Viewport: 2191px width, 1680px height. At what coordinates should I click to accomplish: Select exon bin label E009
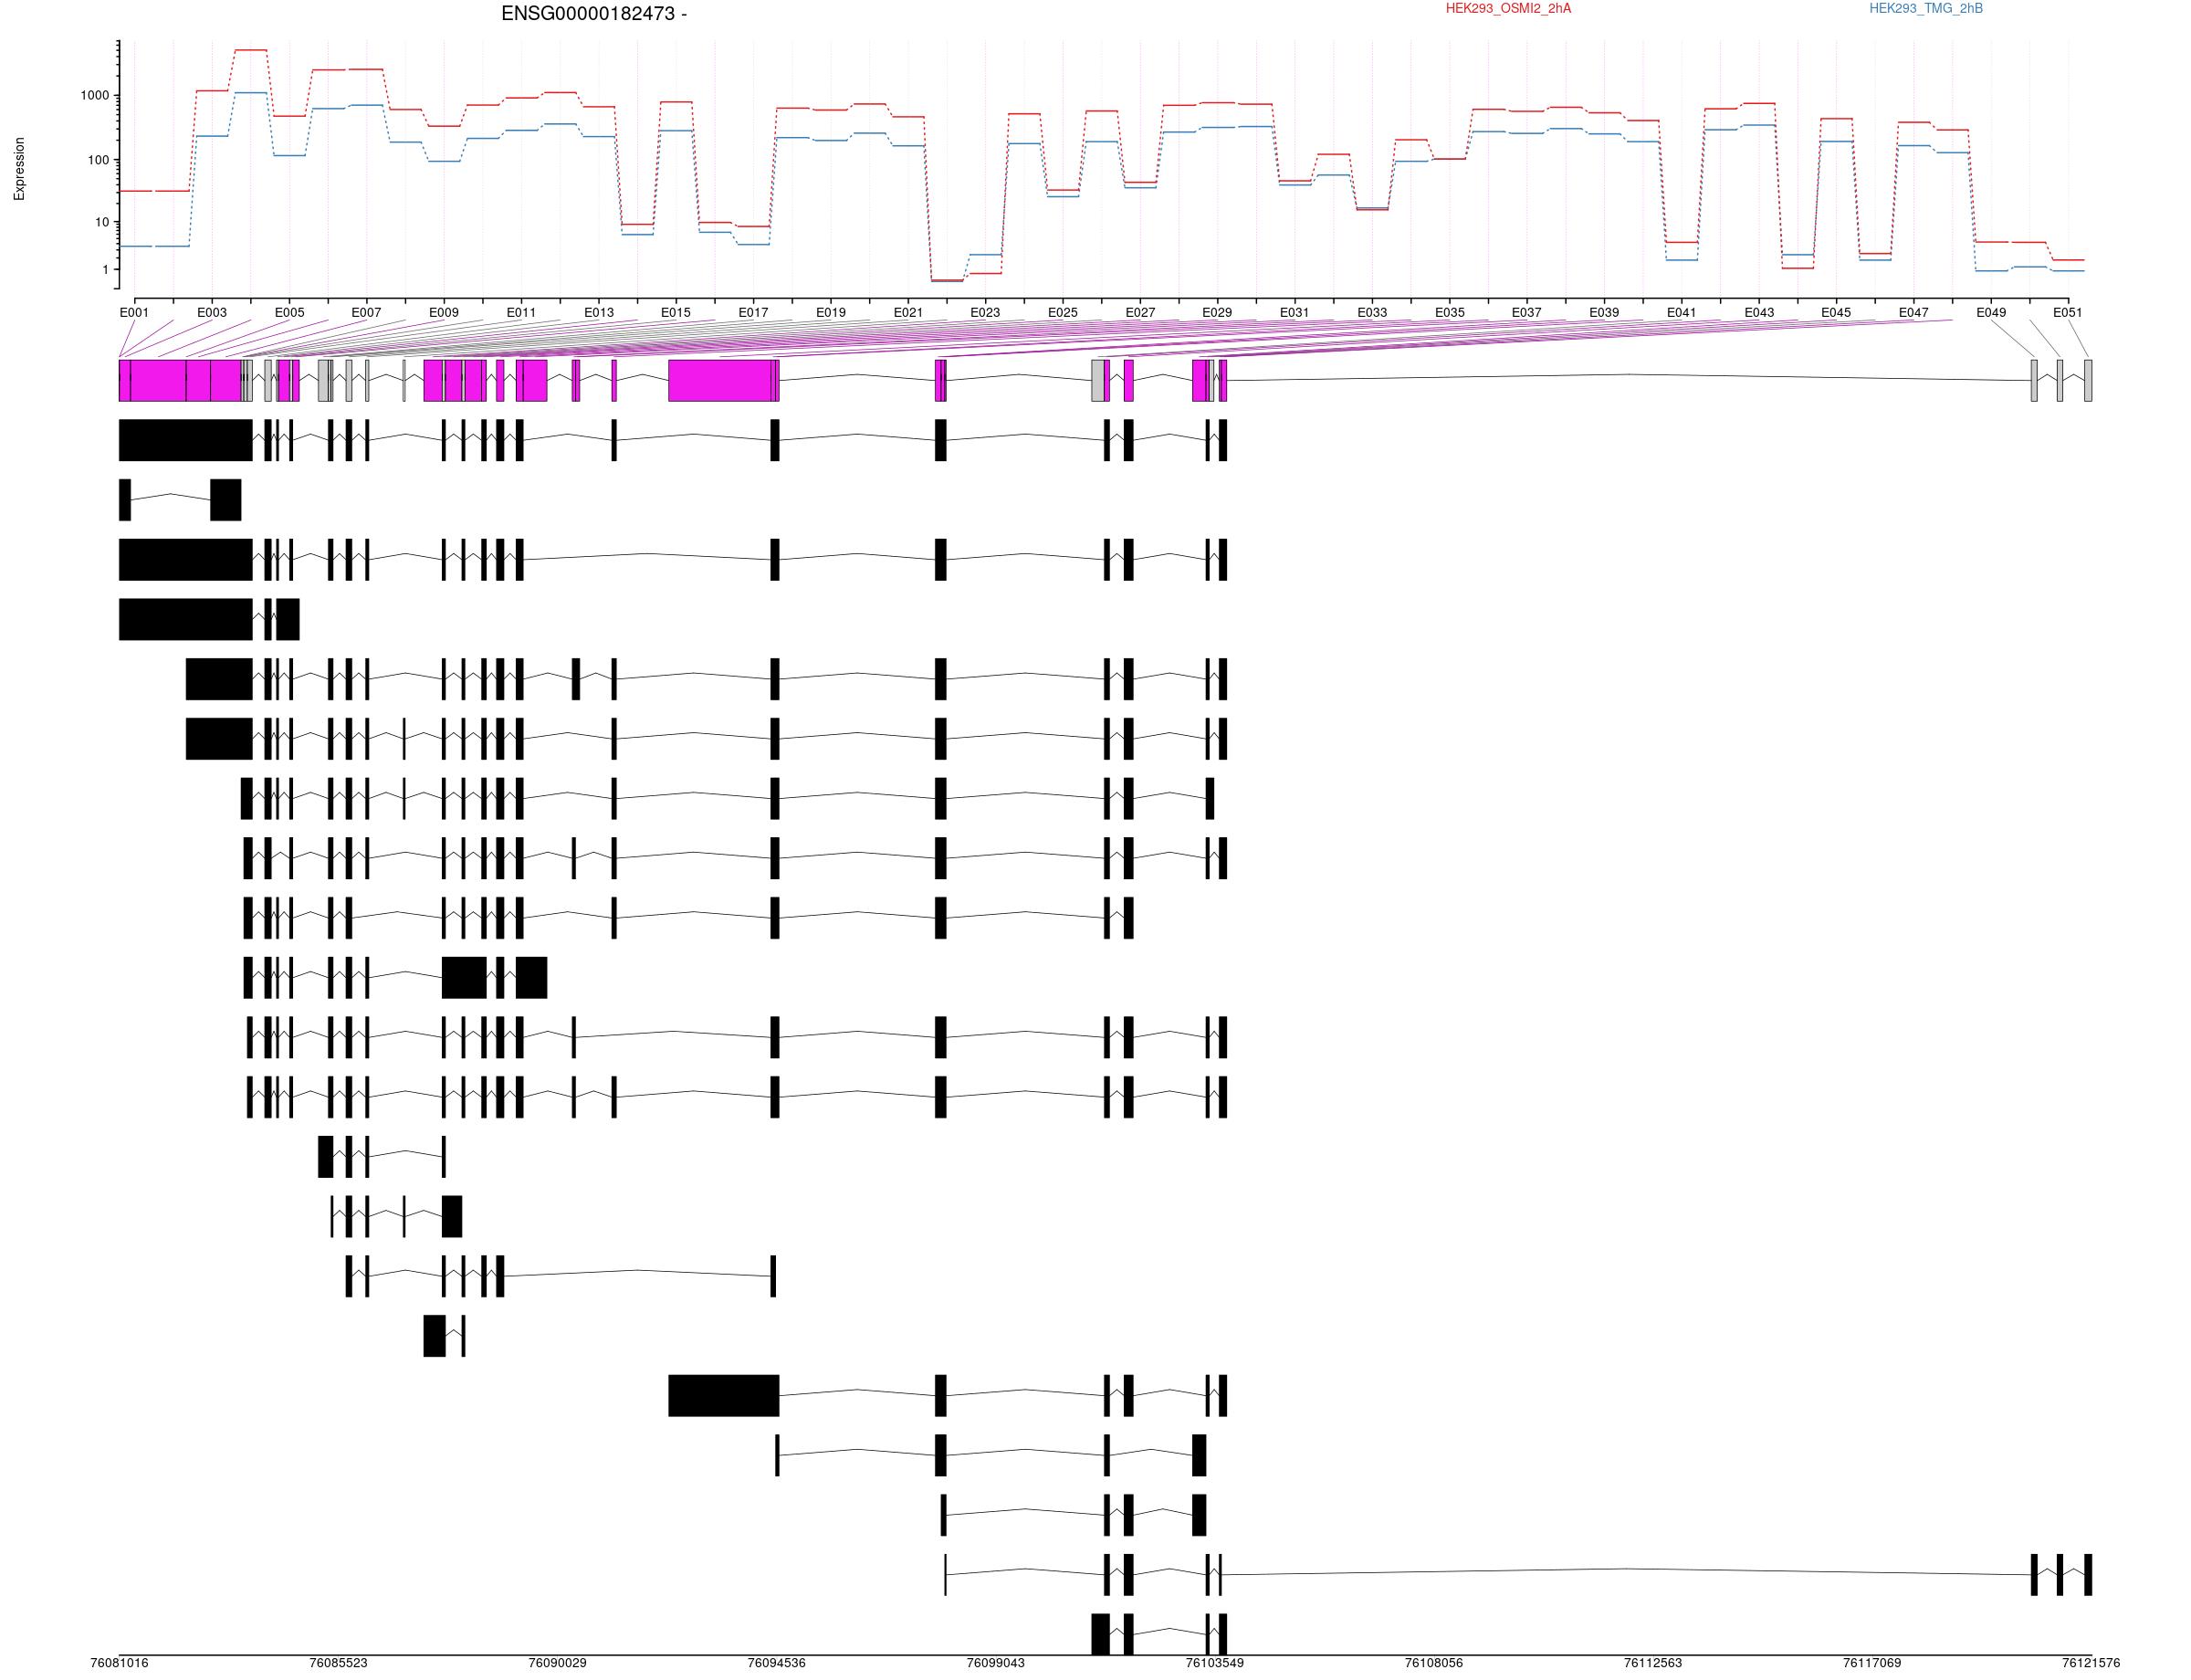click(444, 312)
